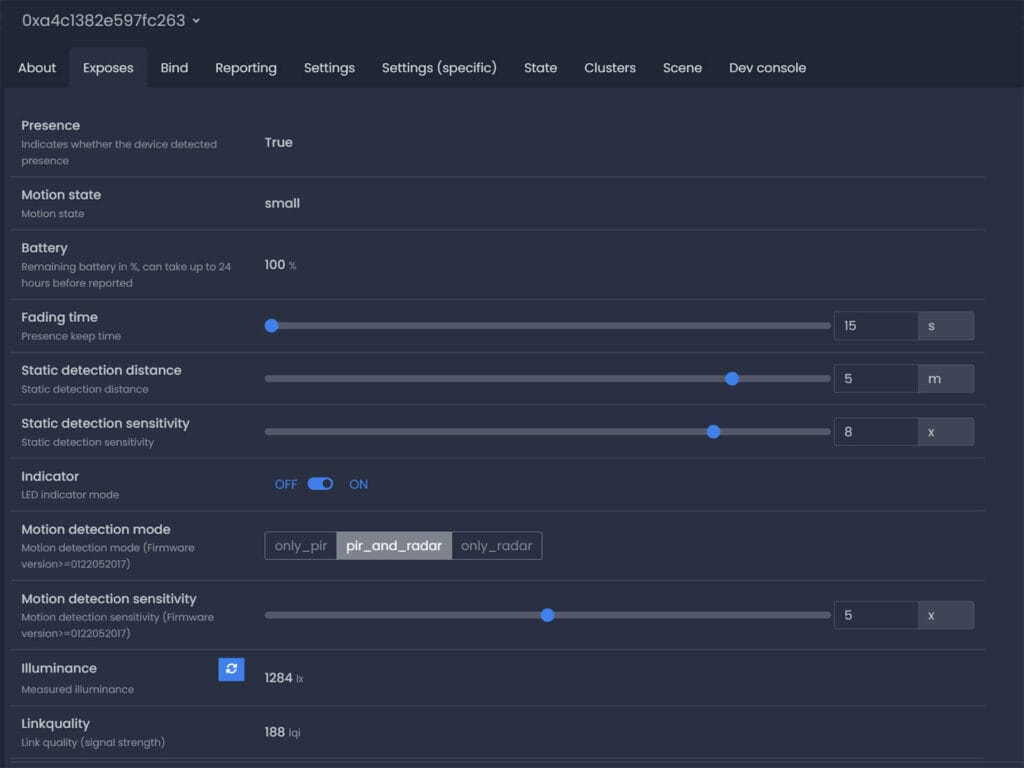This screenshot has height=768, width=1024.
Task: Select only_pir motion detection mode
Action: pyautogui.click(x=301, y=546)
